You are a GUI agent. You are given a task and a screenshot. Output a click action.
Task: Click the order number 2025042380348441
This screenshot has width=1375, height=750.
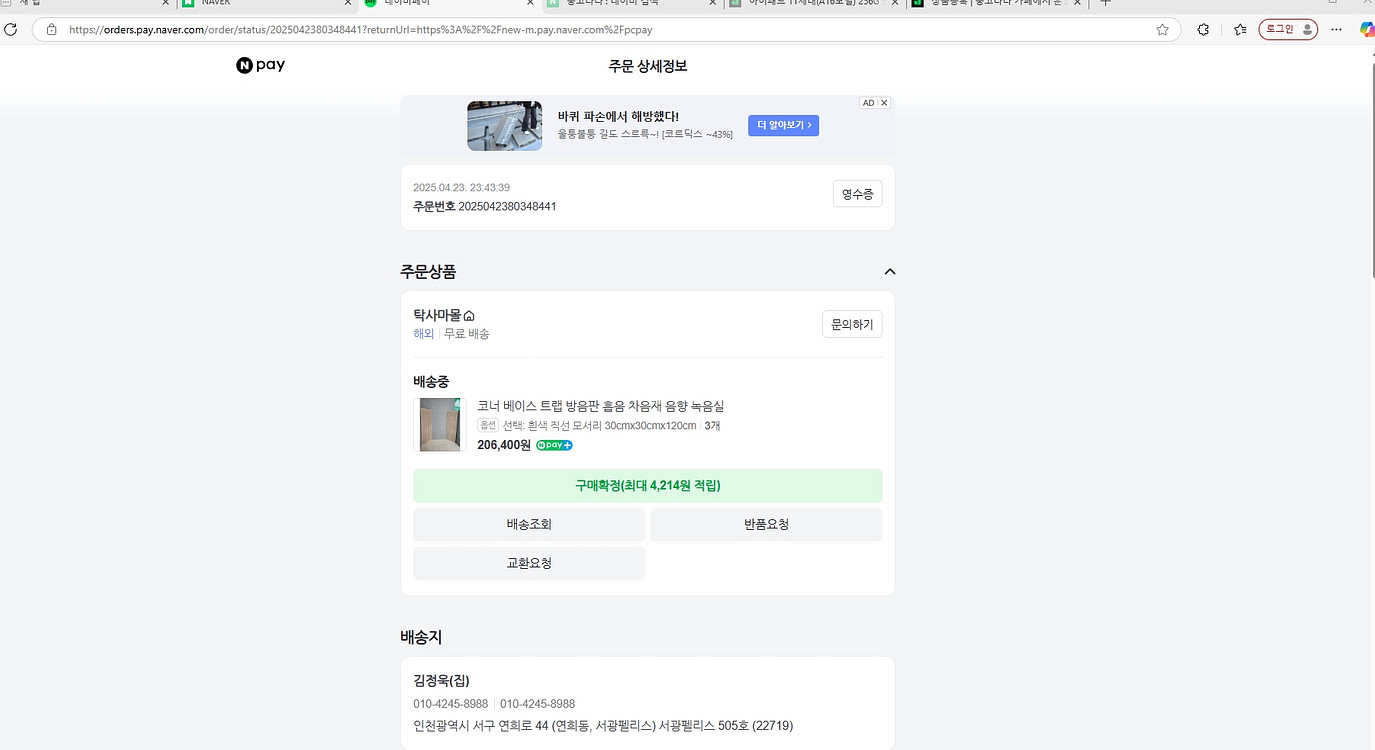pos(507,206)
